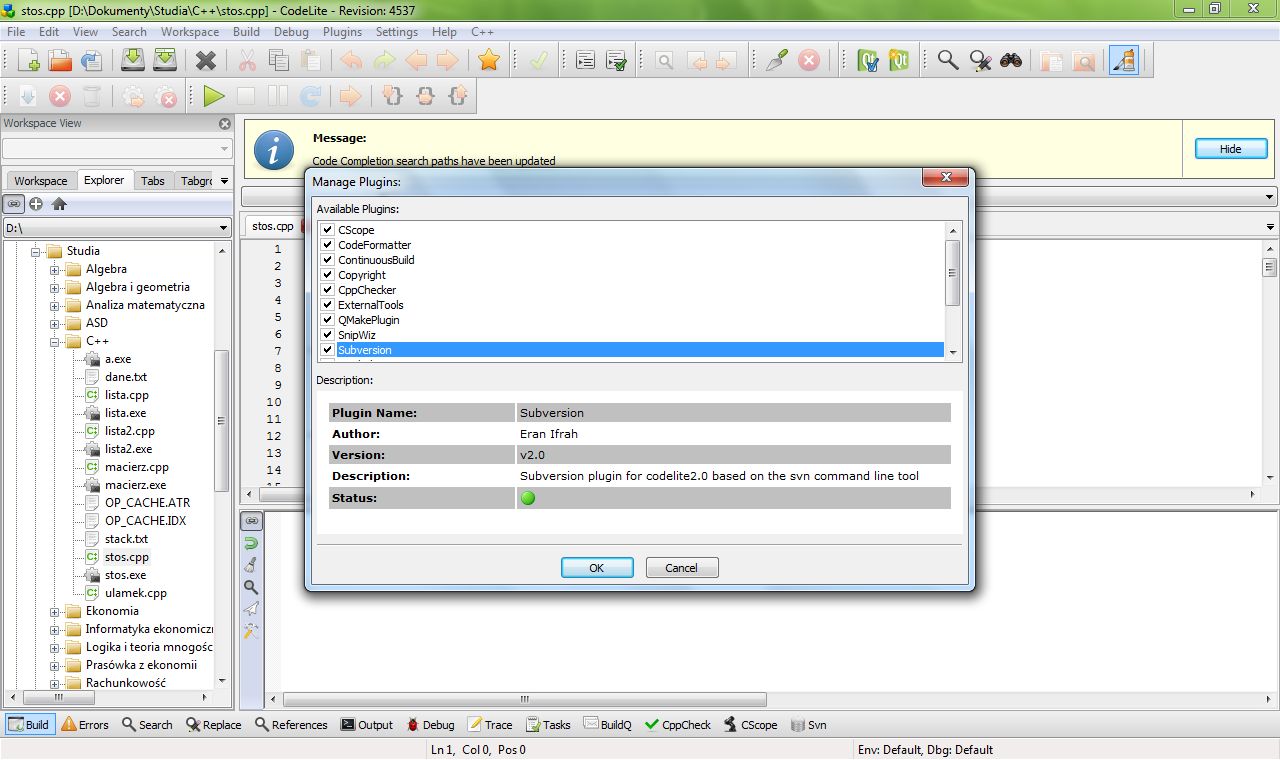This screenshot has height=760, width=1280.
Task: Click the yellow star bookmark icon
Action: click(x=489, y=60)
